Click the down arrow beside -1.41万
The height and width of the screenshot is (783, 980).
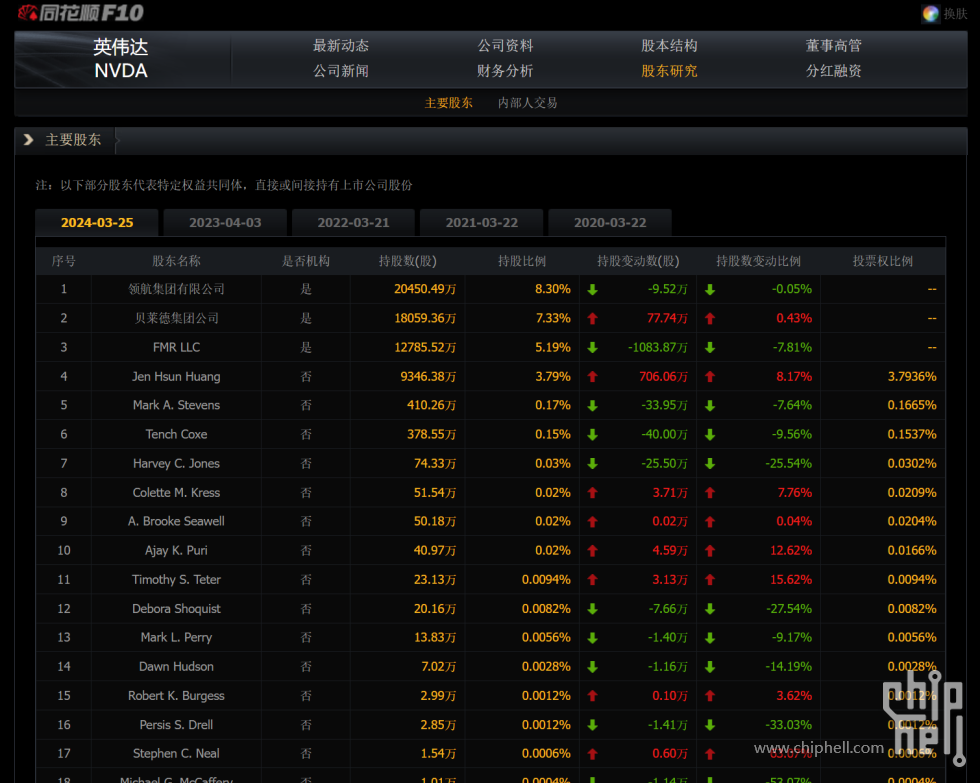pos(592,726)
